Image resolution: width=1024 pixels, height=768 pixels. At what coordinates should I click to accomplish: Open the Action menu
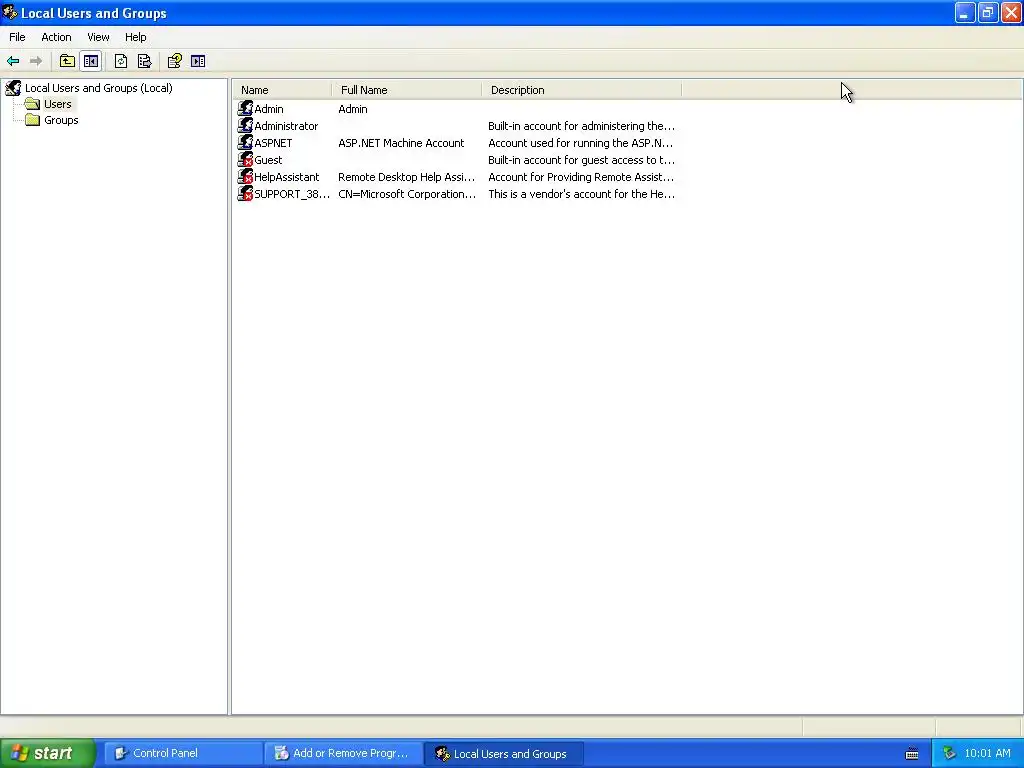click(x=56, y=37)
